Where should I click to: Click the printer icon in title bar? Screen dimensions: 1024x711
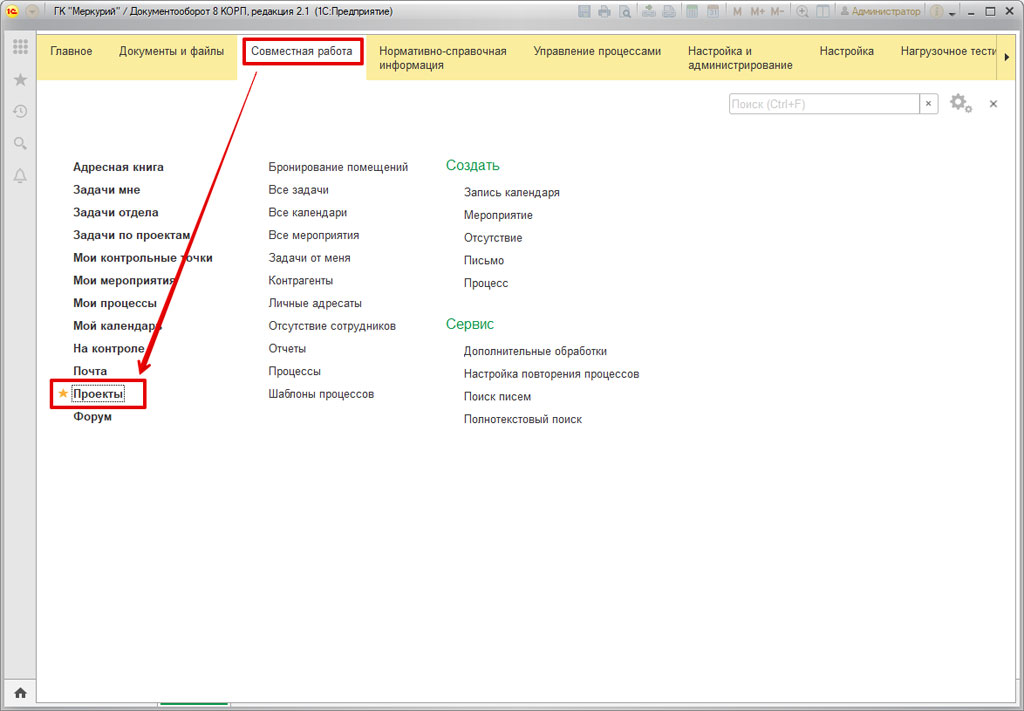pyautogui.click(x=604, y=12)
